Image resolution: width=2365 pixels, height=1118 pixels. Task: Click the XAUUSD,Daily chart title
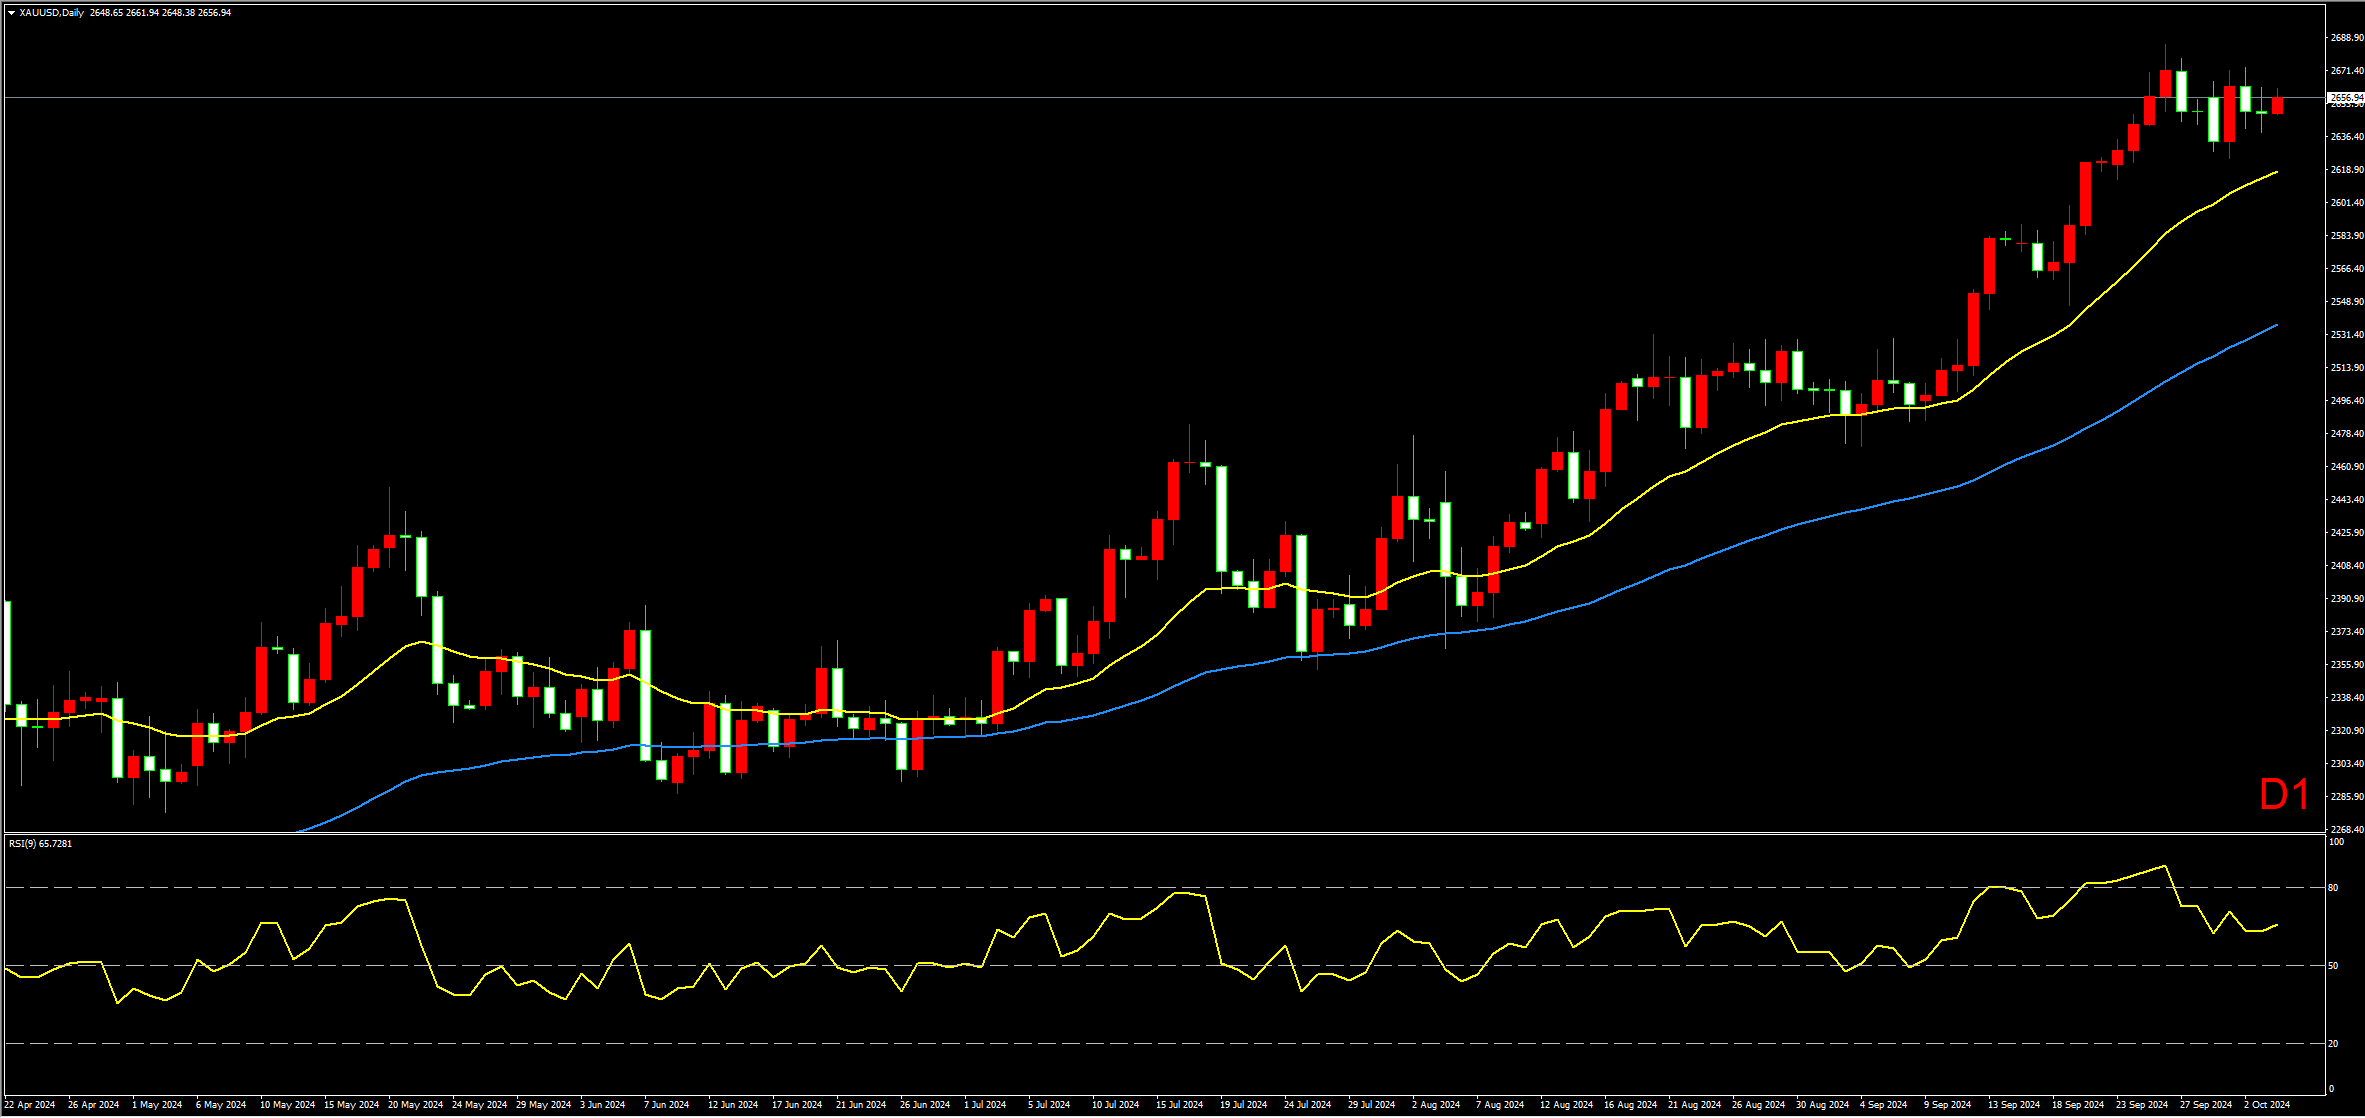point(52,13)
